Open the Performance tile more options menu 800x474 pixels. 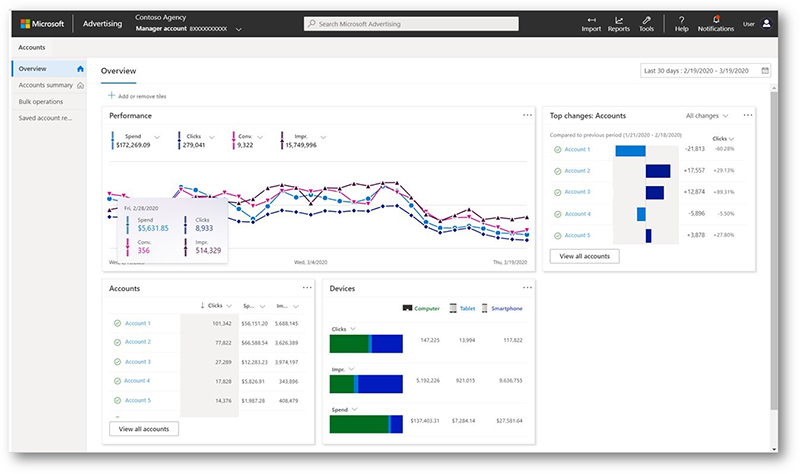point(527,115)
